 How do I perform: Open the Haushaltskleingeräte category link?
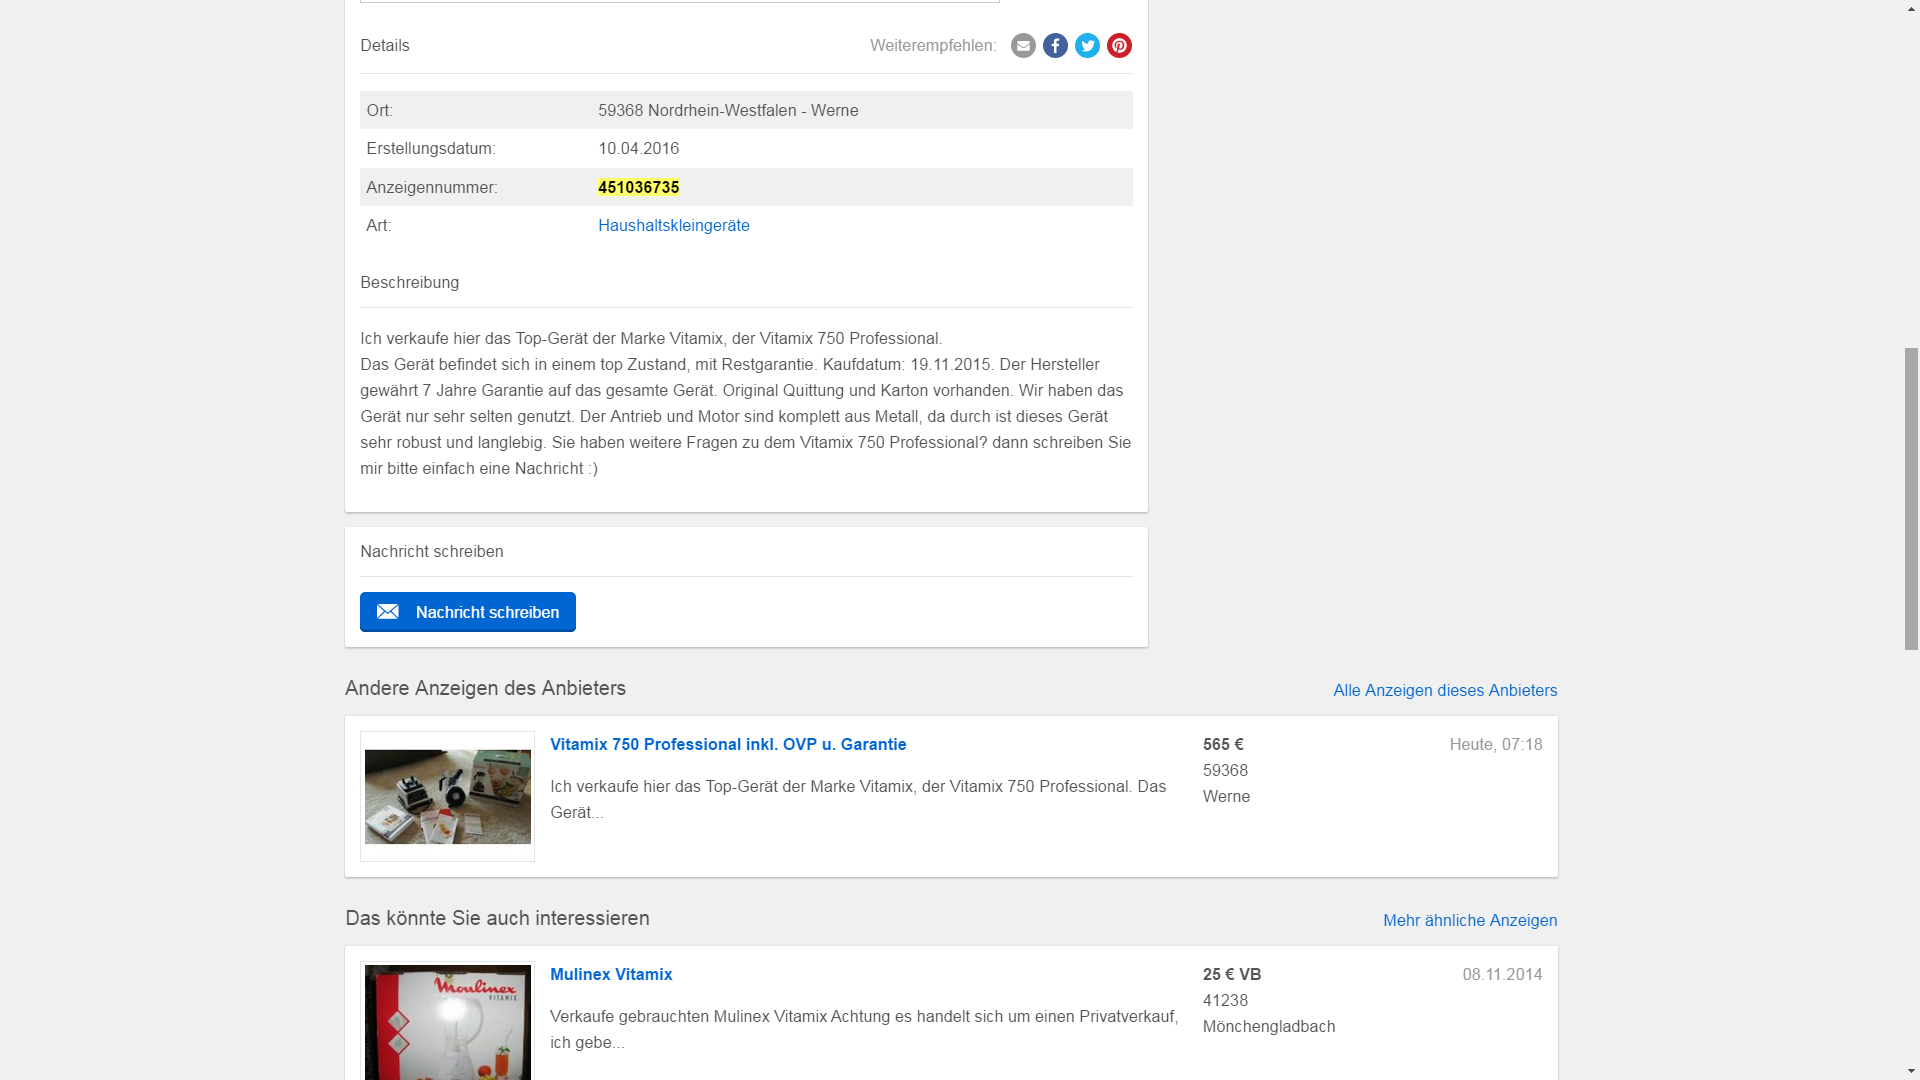(x=674, y=226)
